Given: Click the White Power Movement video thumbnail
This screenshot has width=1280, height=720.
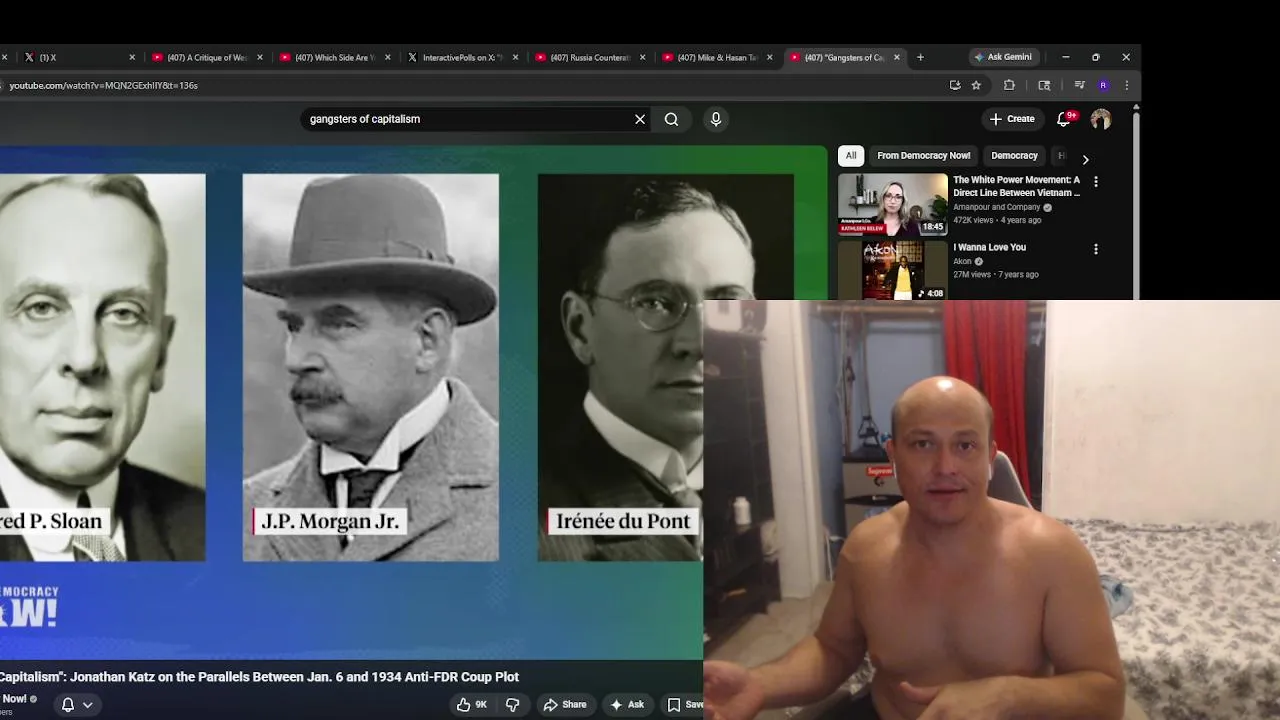Looking at the screenshot, I should tap(893, 204).
